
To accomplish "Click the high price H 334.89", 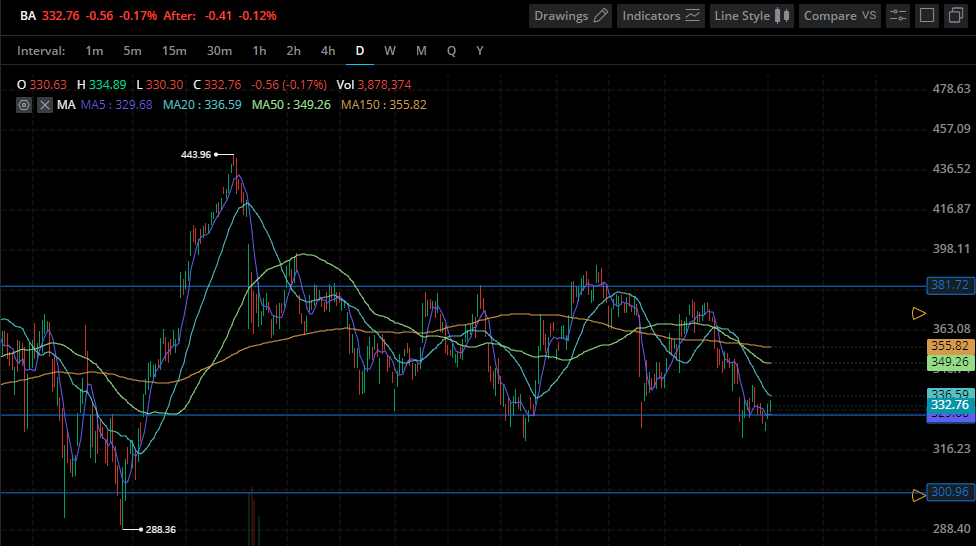I will (101, 85).
